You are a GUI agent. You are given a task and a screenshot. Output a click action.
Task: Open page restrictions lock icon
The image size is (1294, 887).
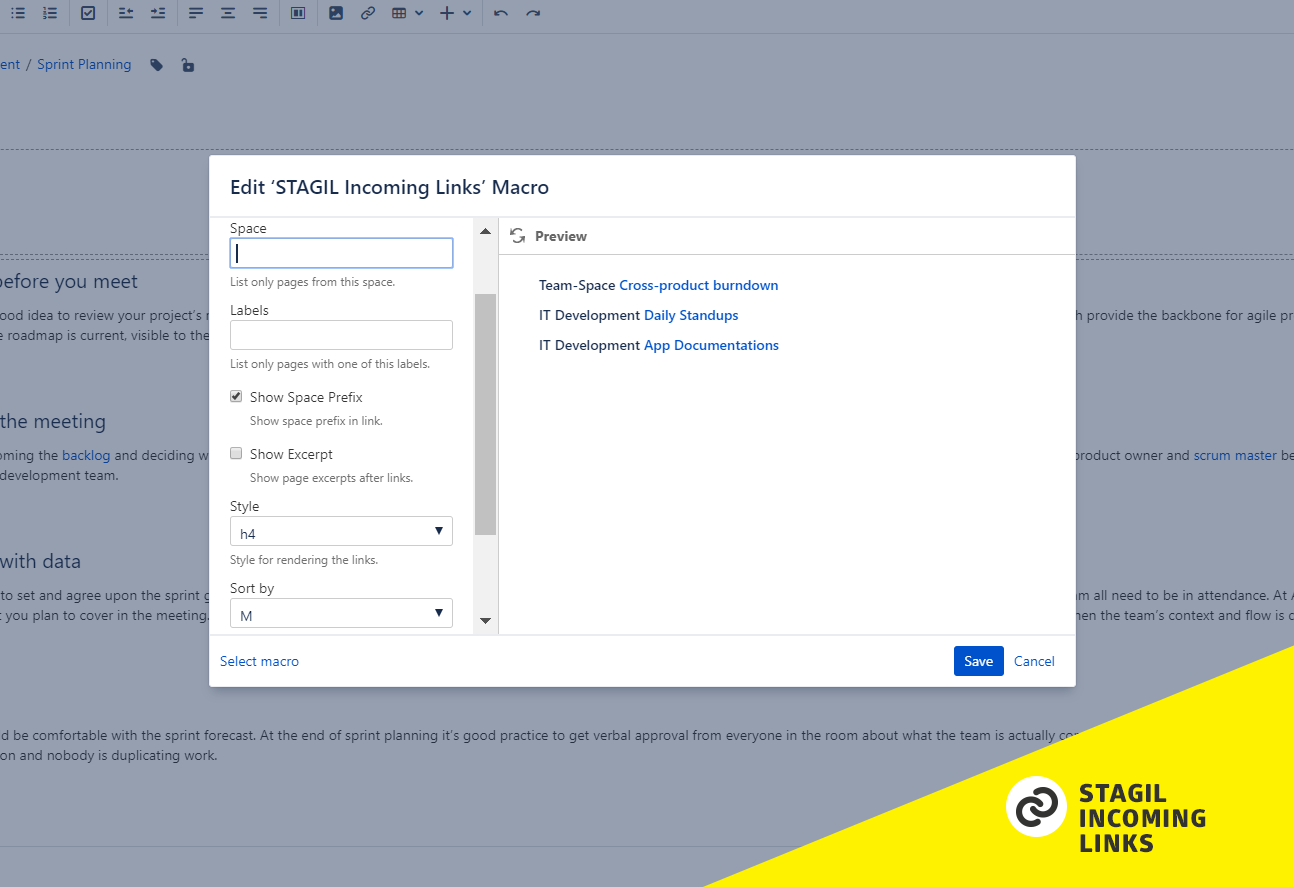point(188,65)
